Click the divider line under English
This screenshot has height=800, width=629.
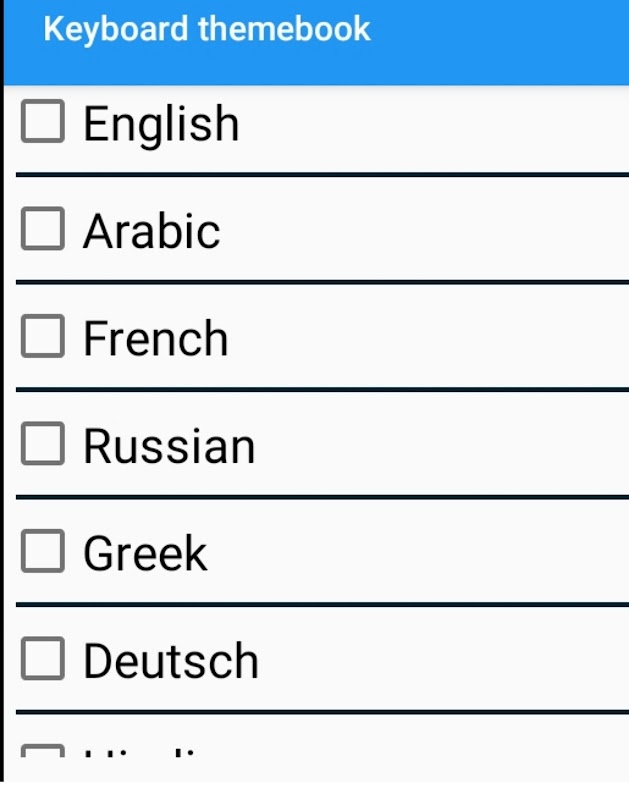tap(320, 174)
